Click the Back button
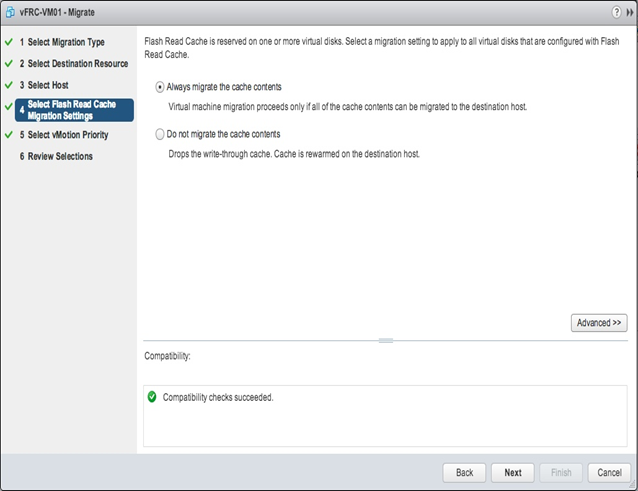Screen dimensions: 638x491 pos(464,473)
